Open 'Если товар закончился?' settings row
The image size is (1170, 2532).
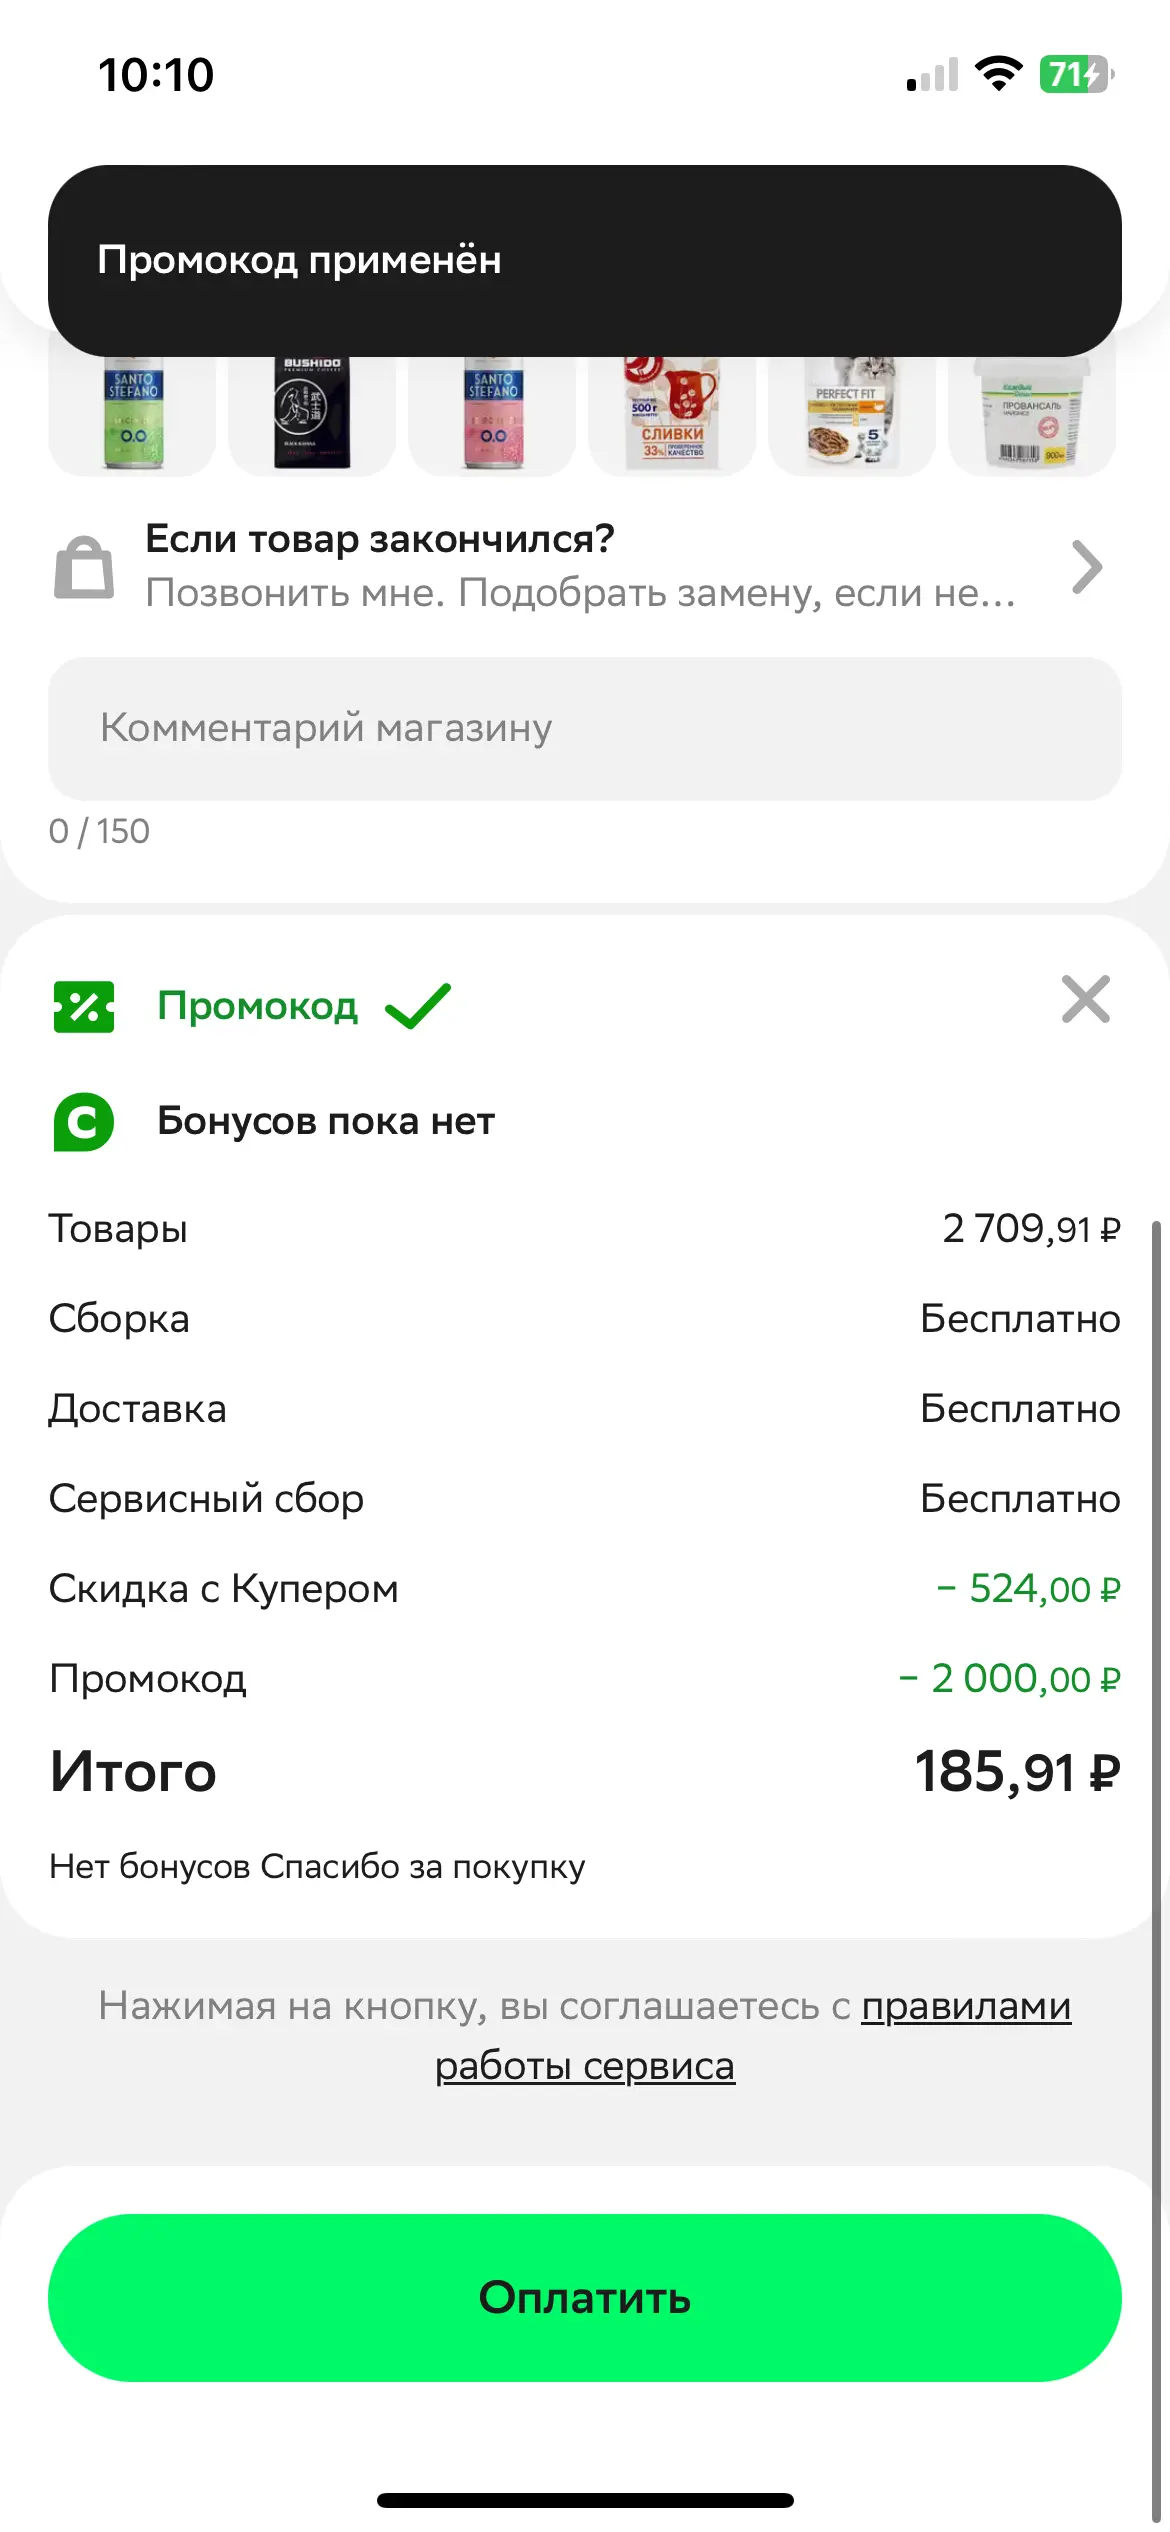pos(585,566)
